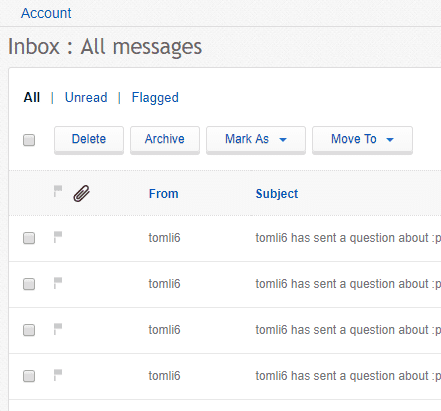Switch to the Unread filter
441x411 pixels.
pos(86,98)
